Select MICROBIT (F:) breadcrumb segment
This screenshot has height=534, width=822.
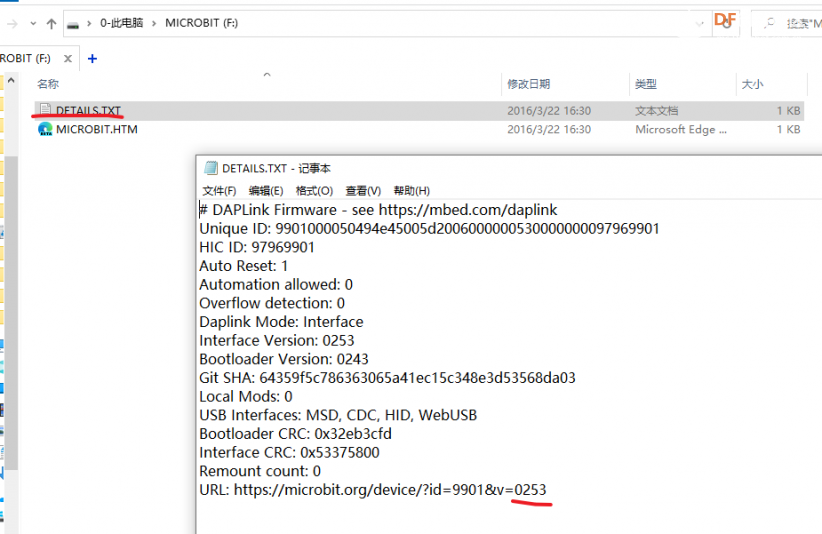(x=201, y=23)
